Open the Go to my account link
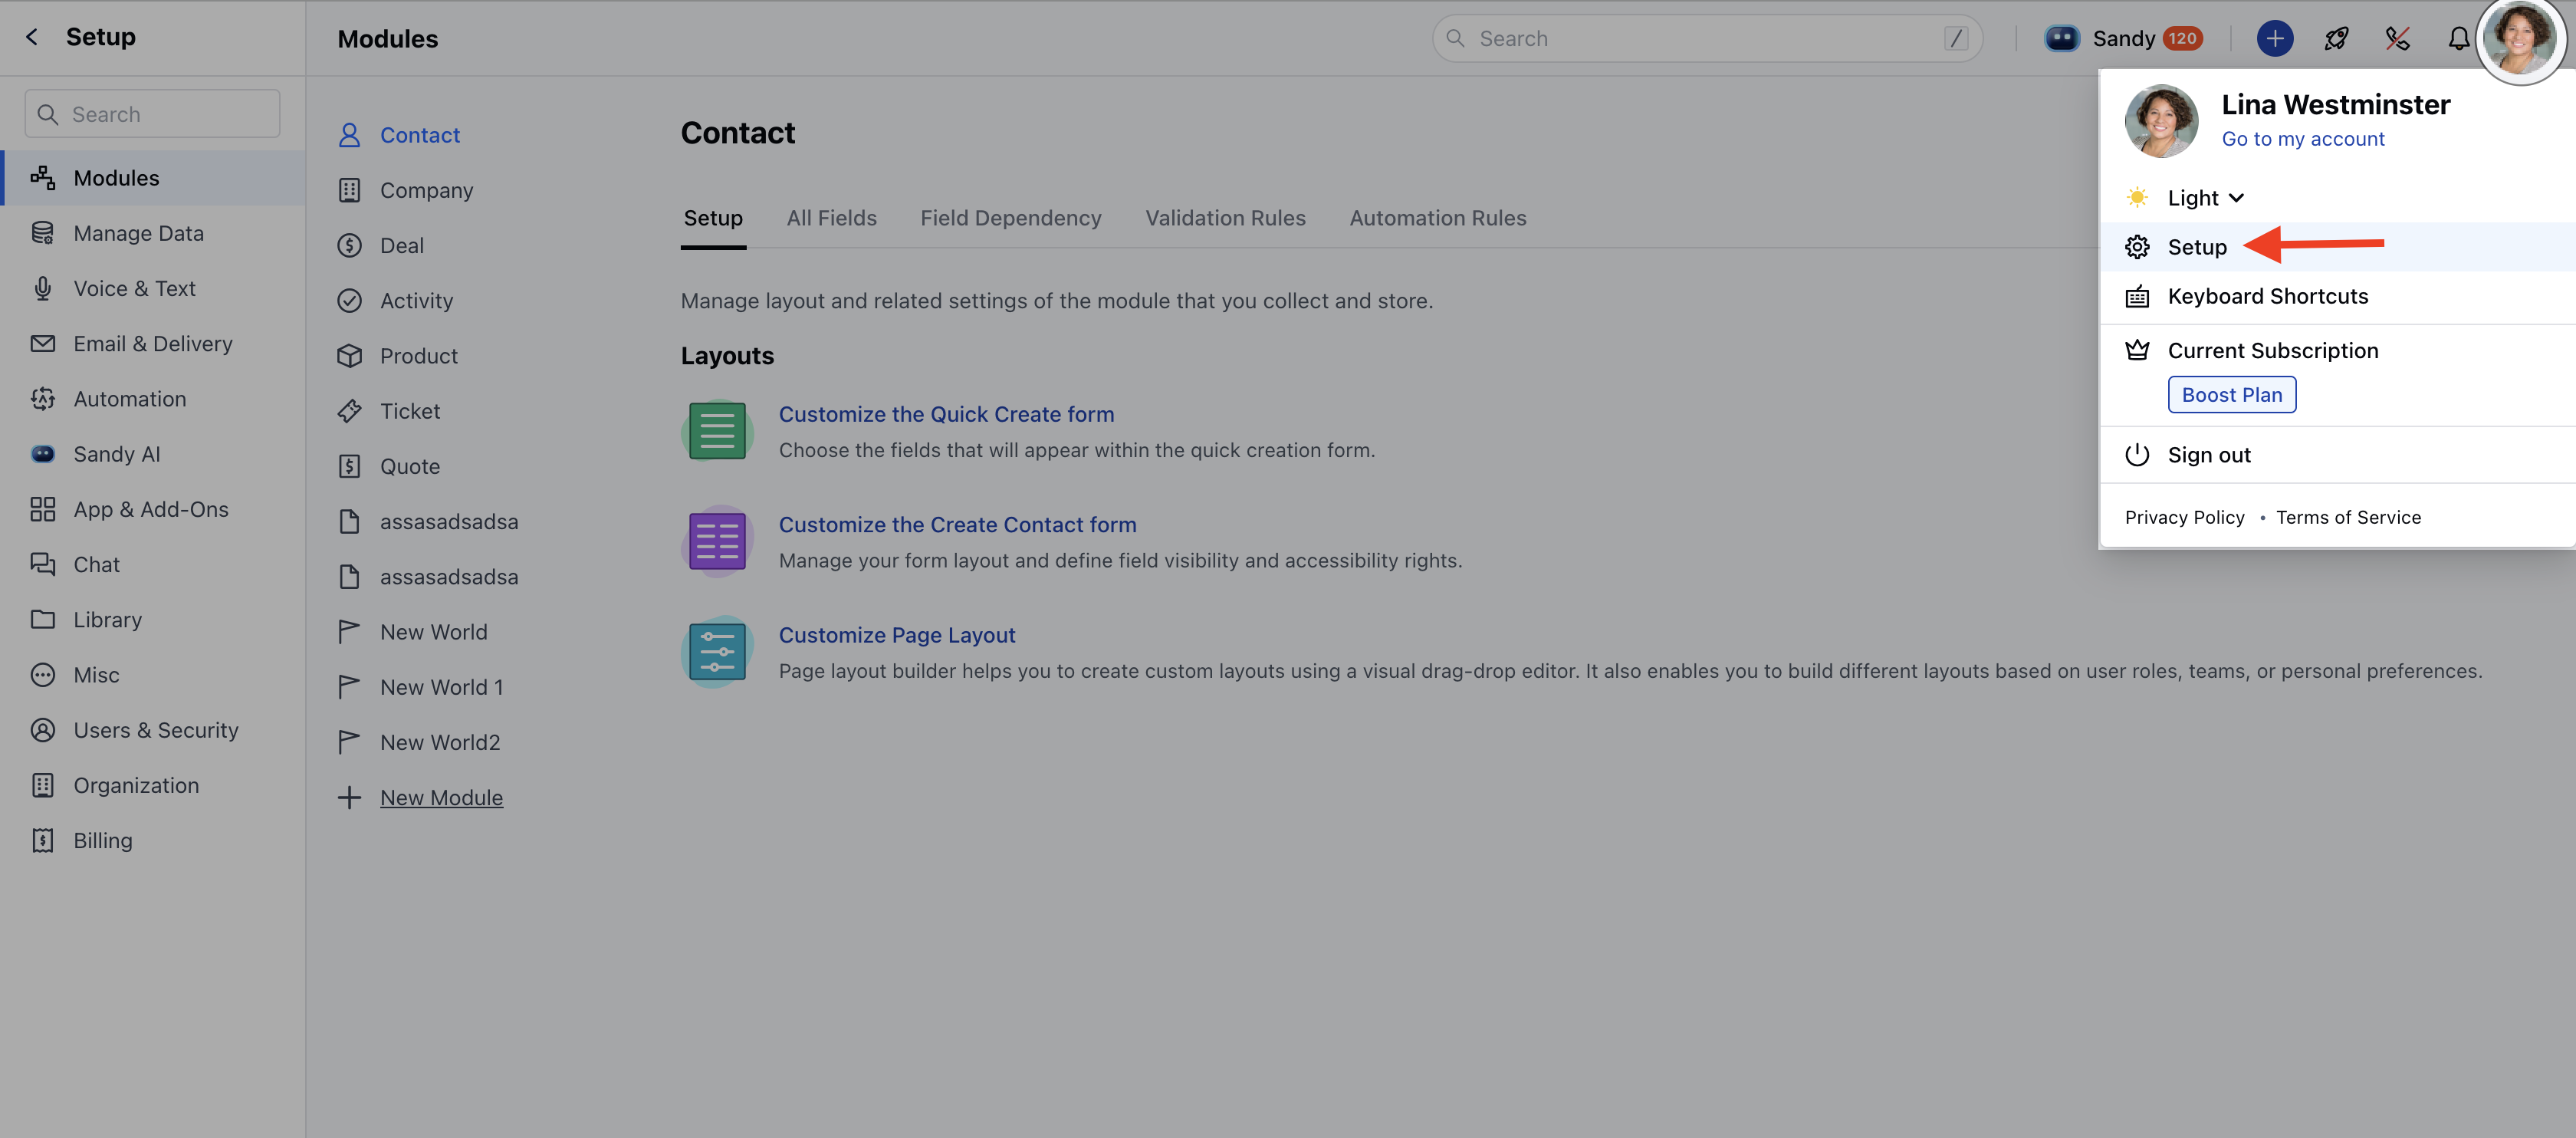 [x=2302, y=139]
